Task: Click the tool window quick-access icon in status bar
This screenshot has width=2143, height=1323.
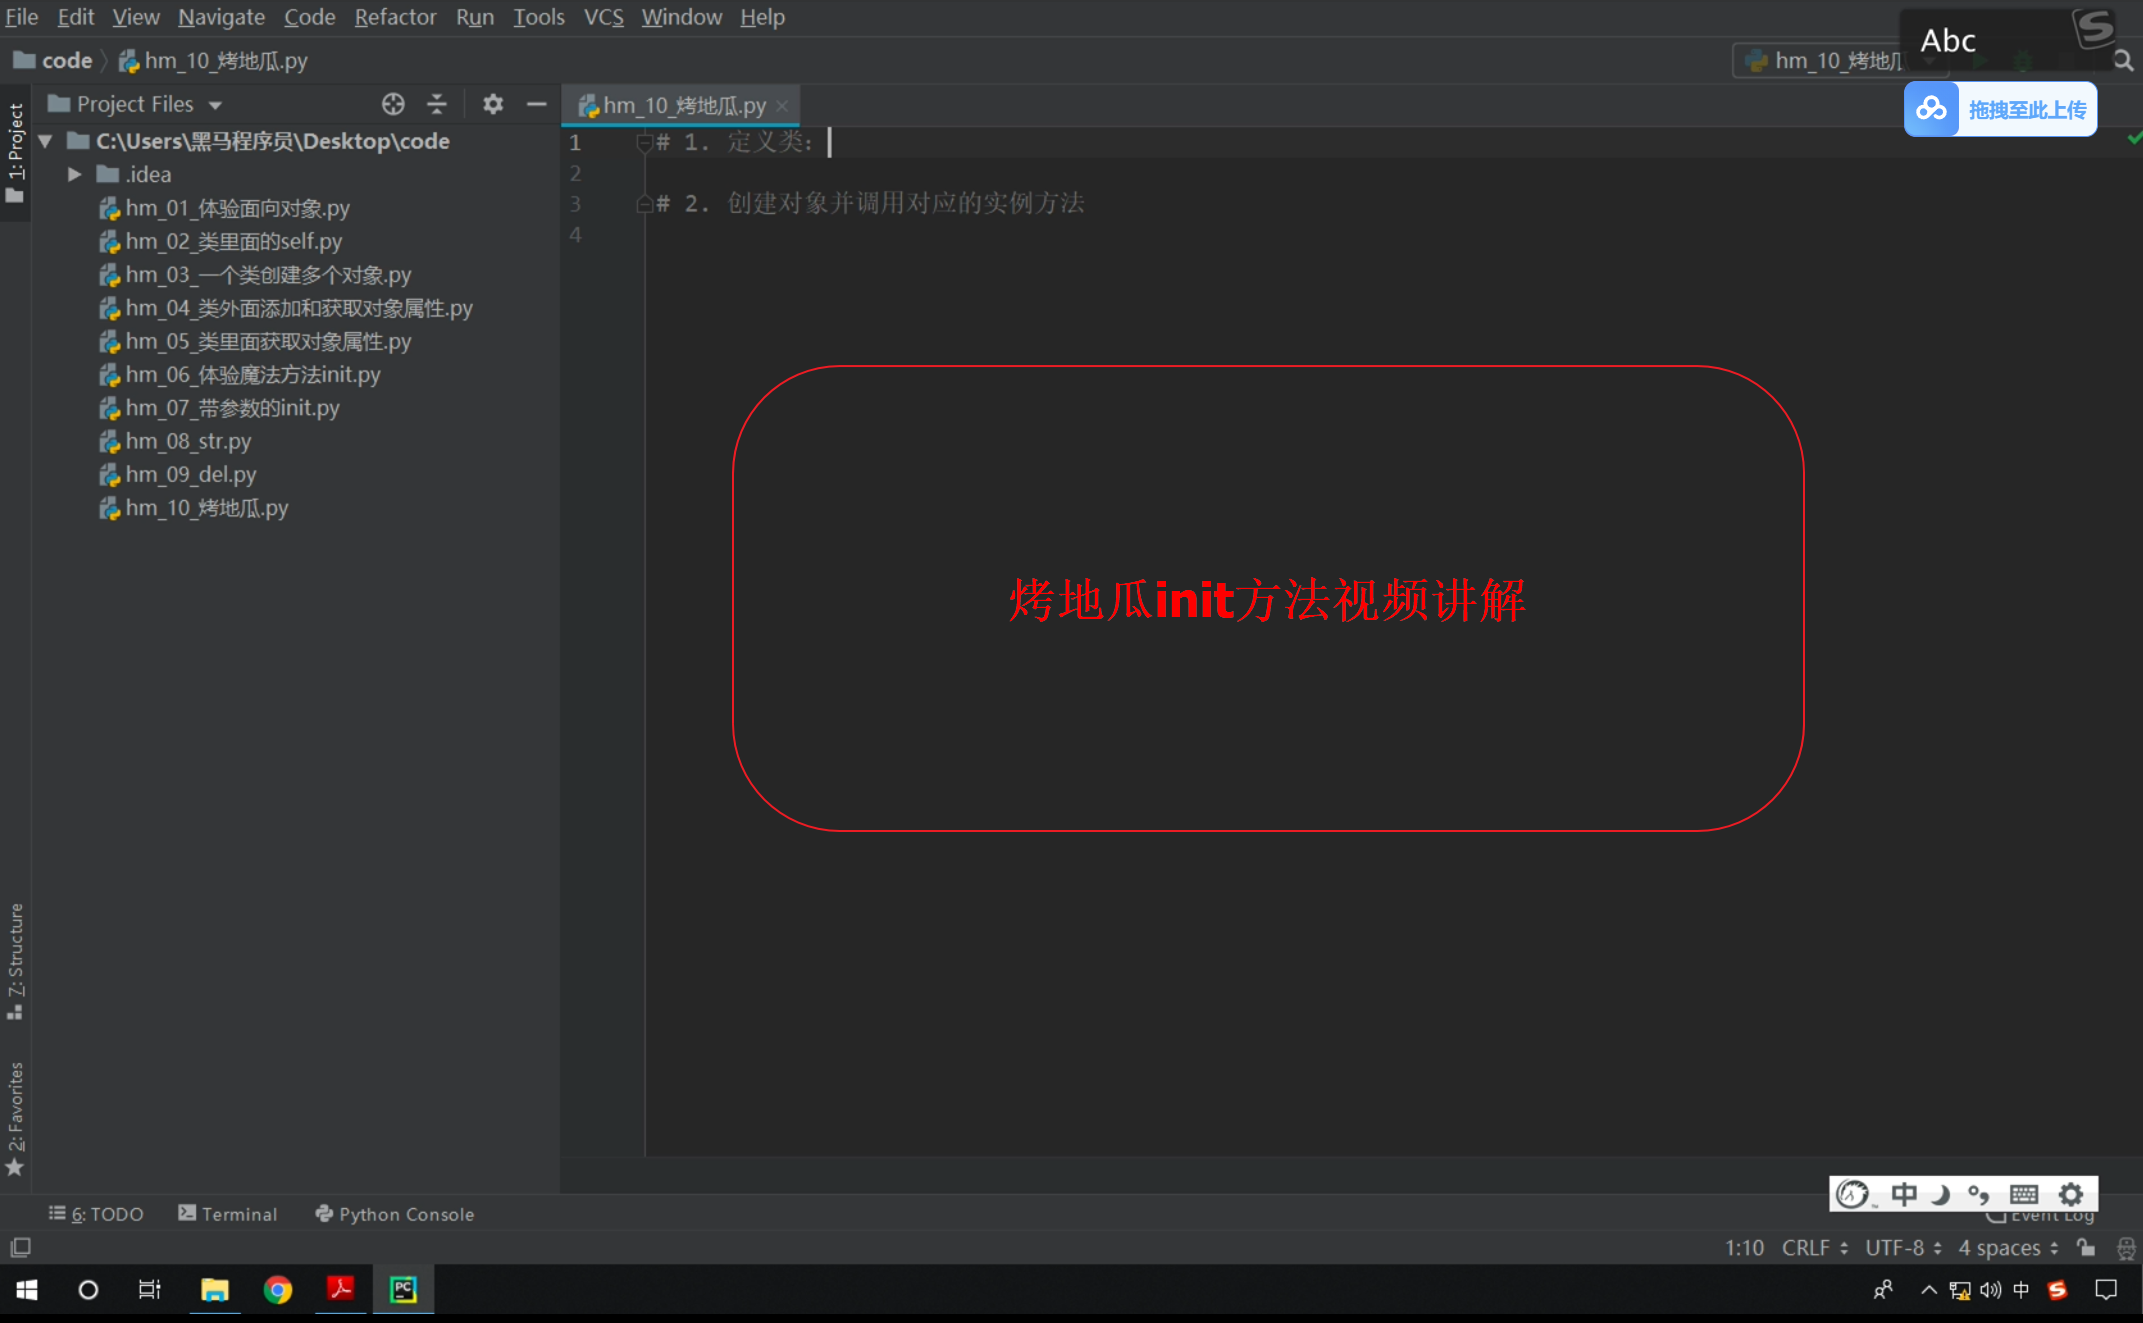Action: coord(20,1247)
